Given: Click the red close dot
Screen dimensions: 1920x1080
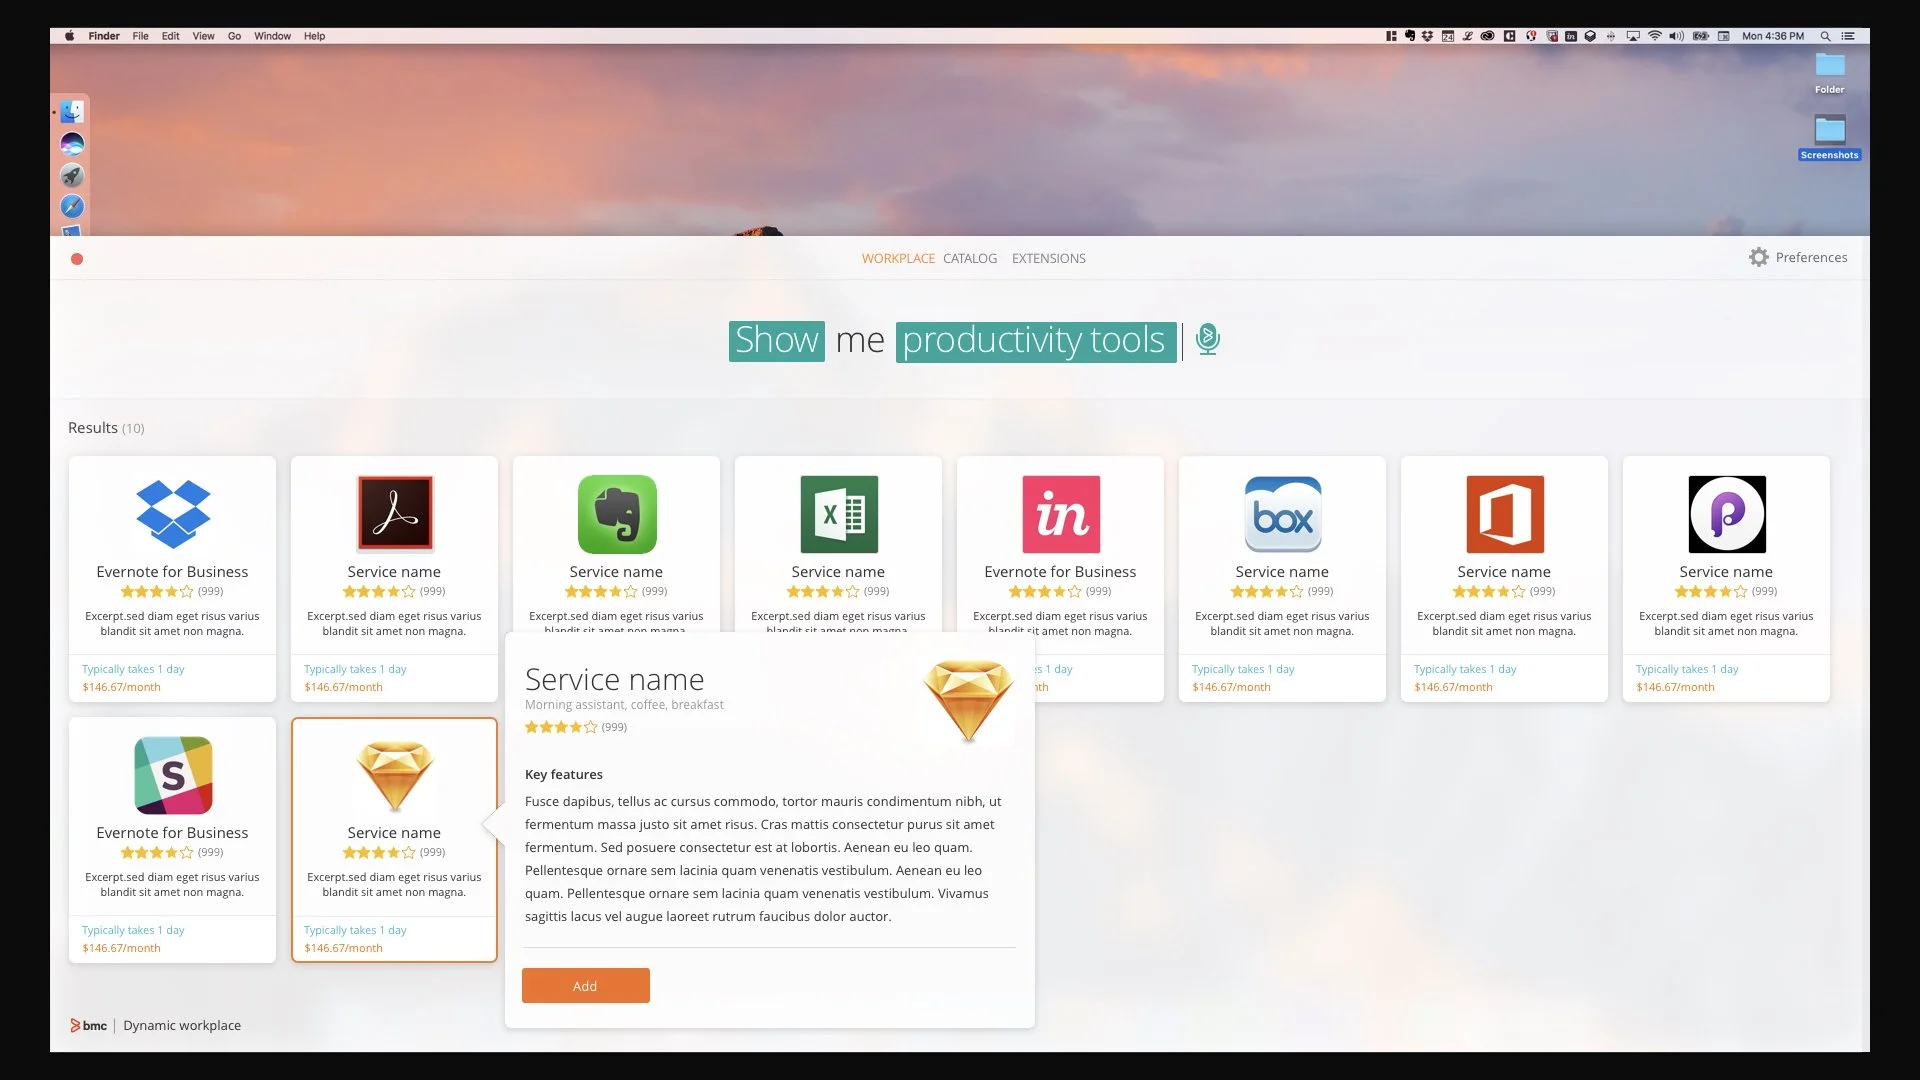Looking at the screenshot, I should coord(77,259).
